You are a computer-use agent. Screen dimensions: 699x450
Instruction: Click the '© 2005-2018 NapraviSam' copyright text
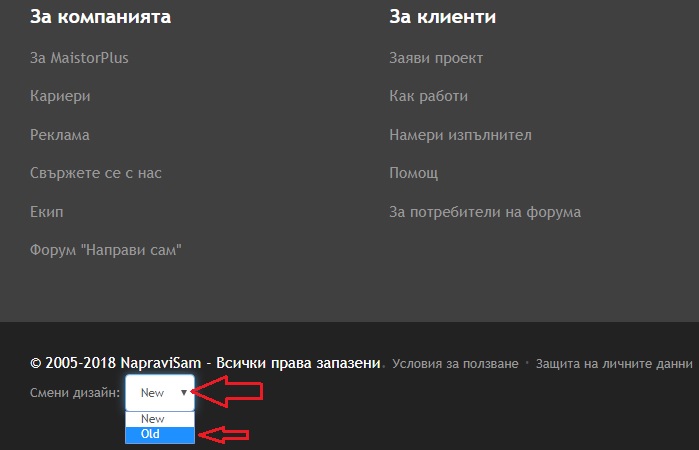pyautogui.click(x=115, y=363)
